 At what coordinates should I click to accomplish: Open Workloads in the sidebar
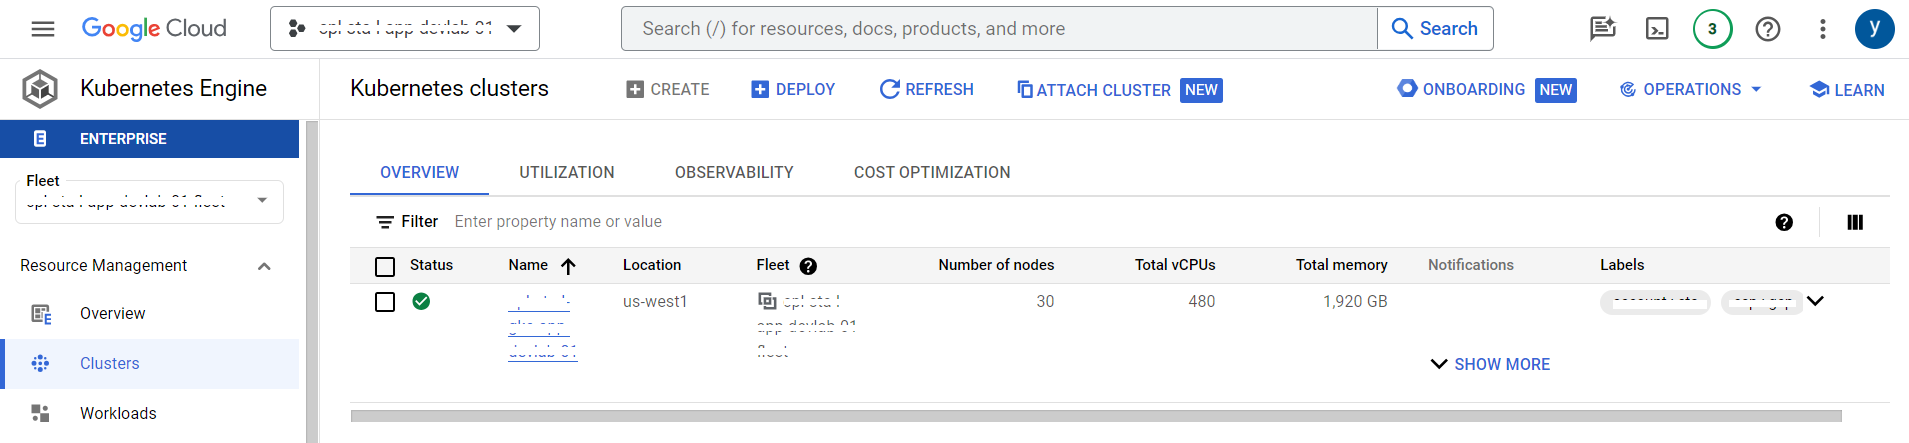click(149, 414)
